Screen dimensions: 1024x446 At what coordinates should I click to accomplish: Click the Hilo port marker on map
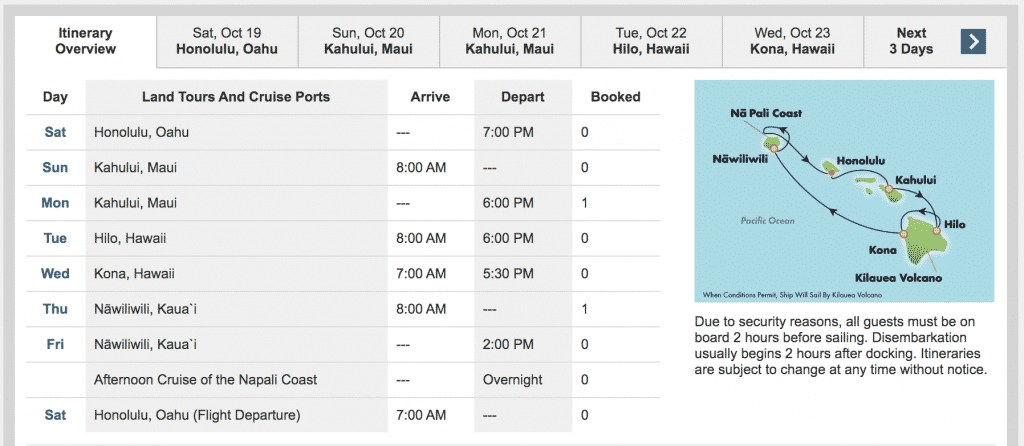[x=936, y=231]
